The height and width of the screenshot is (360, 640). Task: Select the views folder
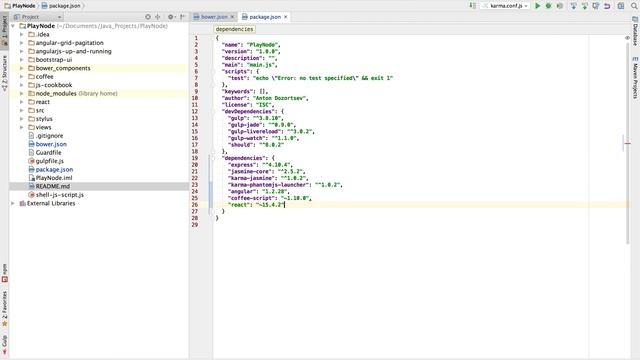43,127
